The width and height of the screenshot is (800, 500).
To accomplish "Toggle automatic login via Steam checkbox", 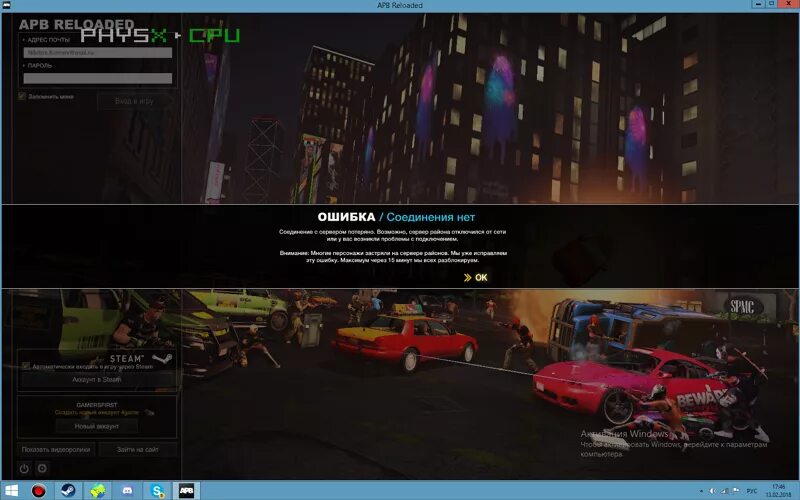I will pos(26,366).
